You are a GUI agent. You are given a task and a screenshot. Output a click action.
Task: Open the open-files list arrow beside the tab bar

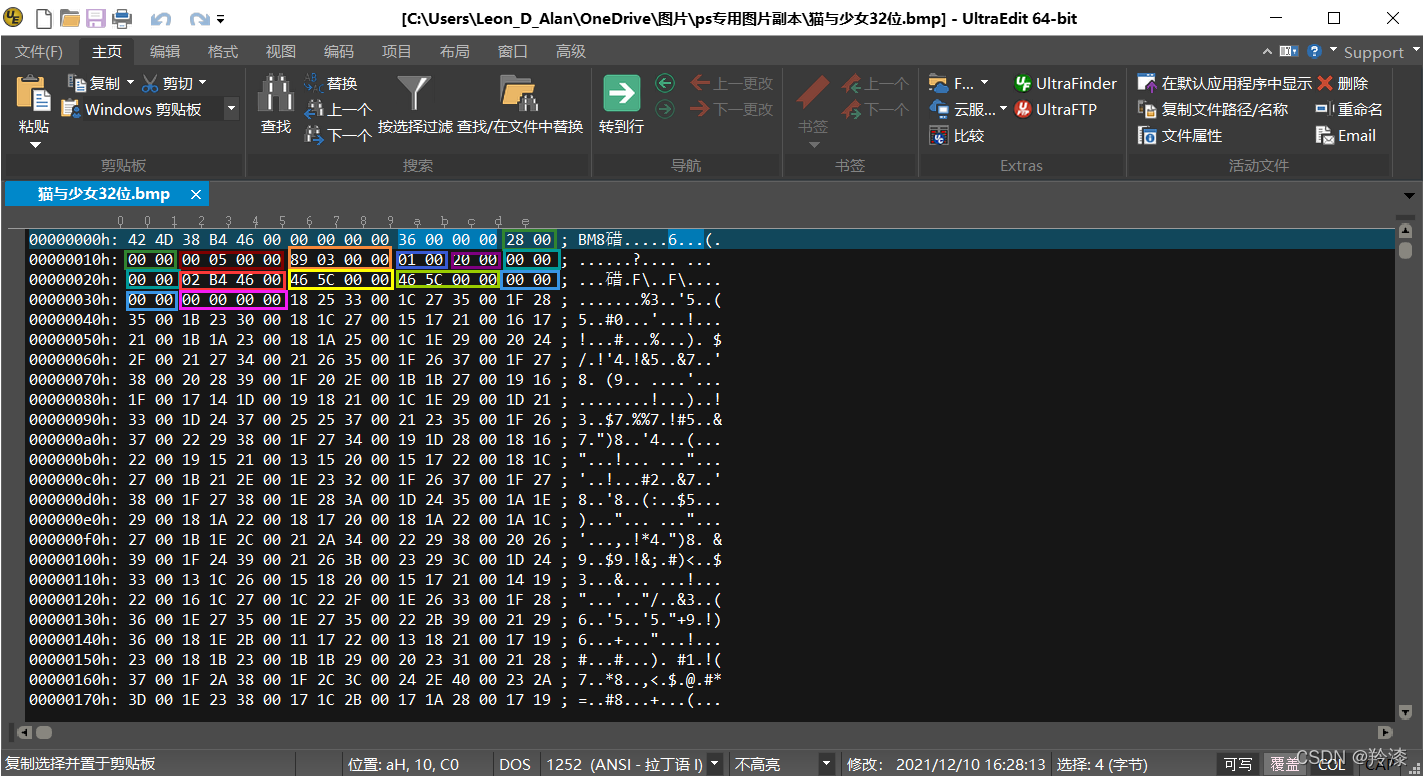1410,195
